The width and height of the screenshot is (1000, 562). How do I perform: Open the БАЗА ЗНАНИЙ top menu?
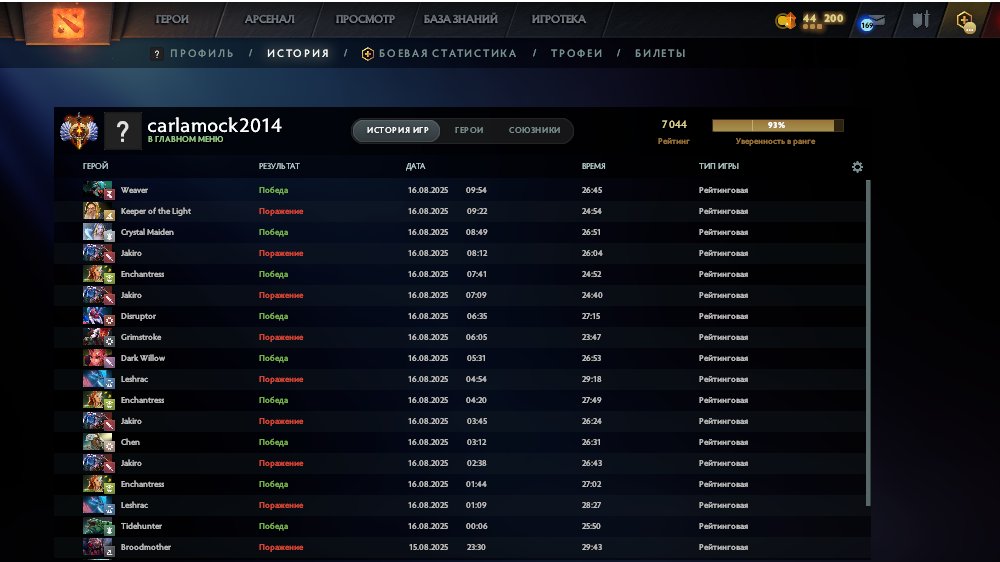click(460, 19)
